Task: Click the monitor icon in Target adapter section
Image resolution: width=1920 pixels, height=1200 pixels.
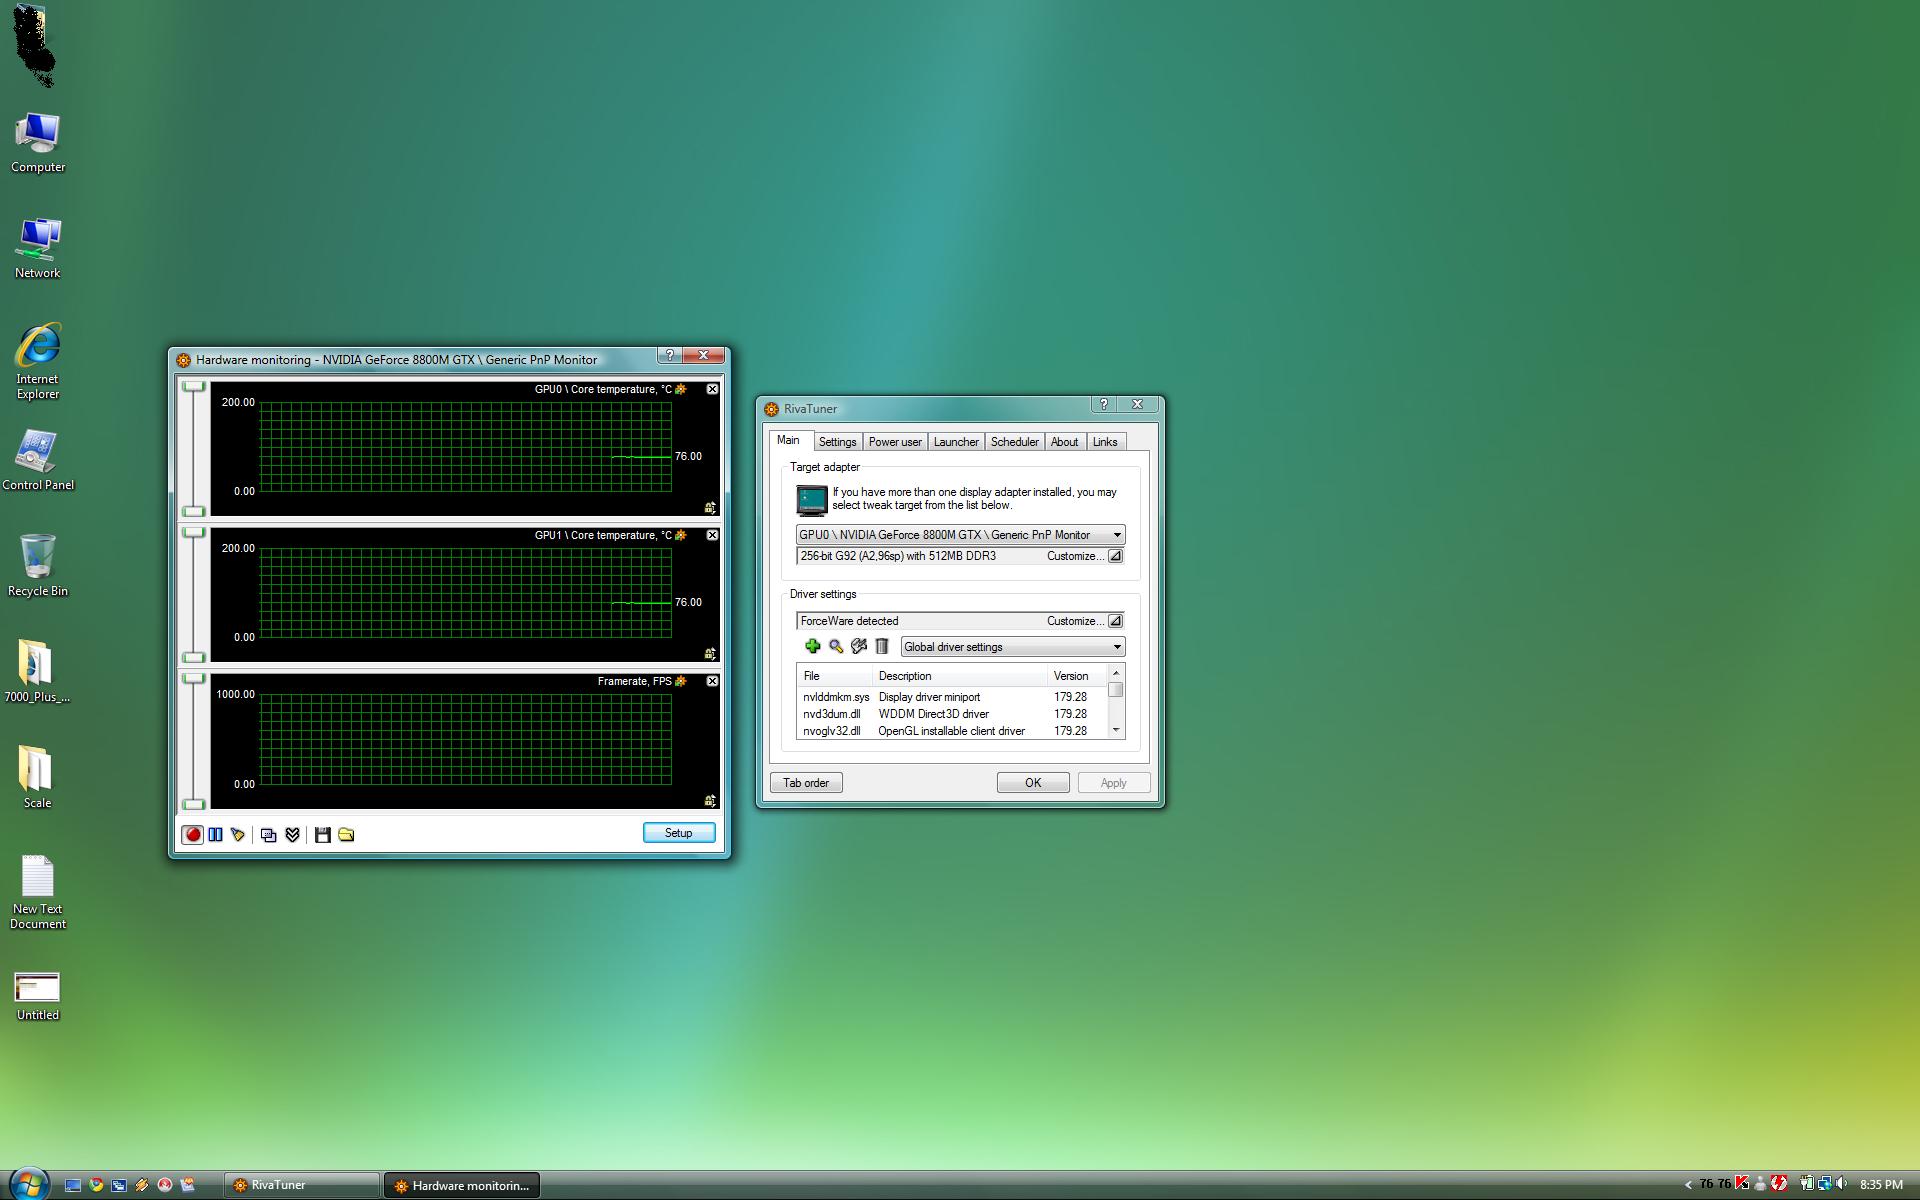Action: [811, 499]
